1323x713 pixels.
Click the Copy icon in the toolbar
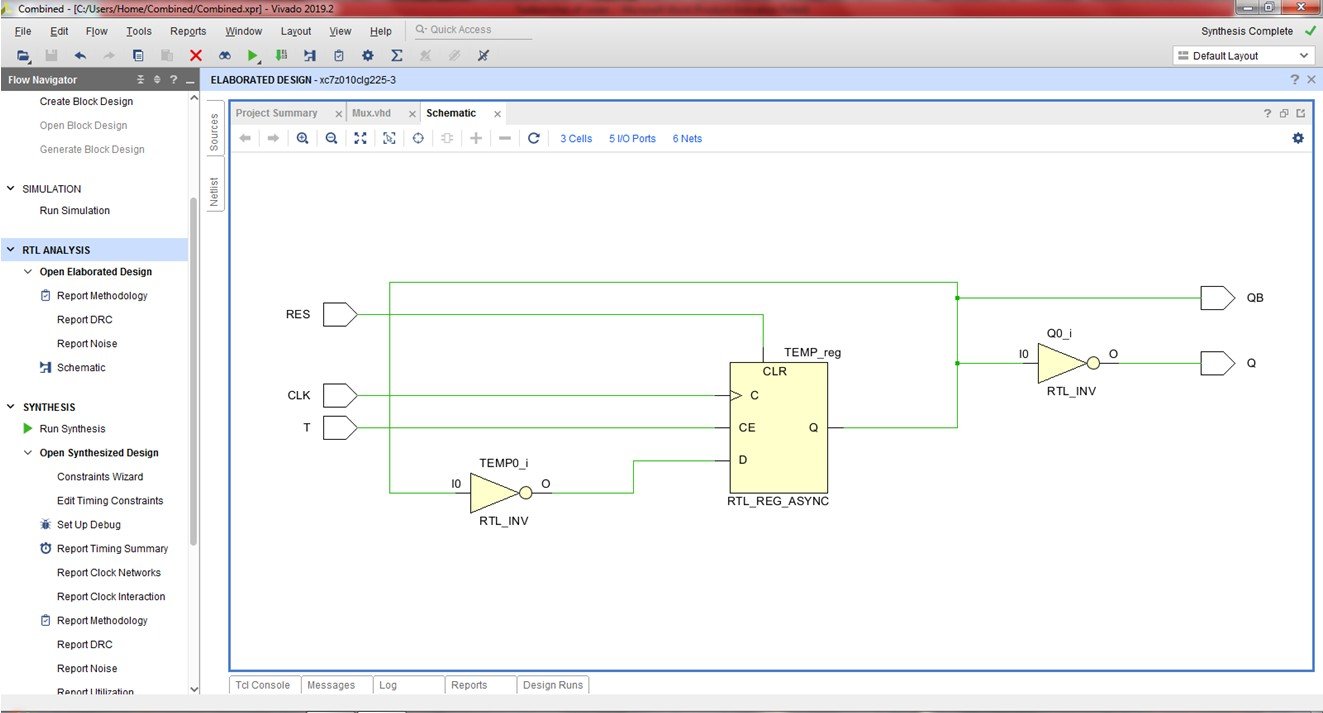click(x=138, y=56)
